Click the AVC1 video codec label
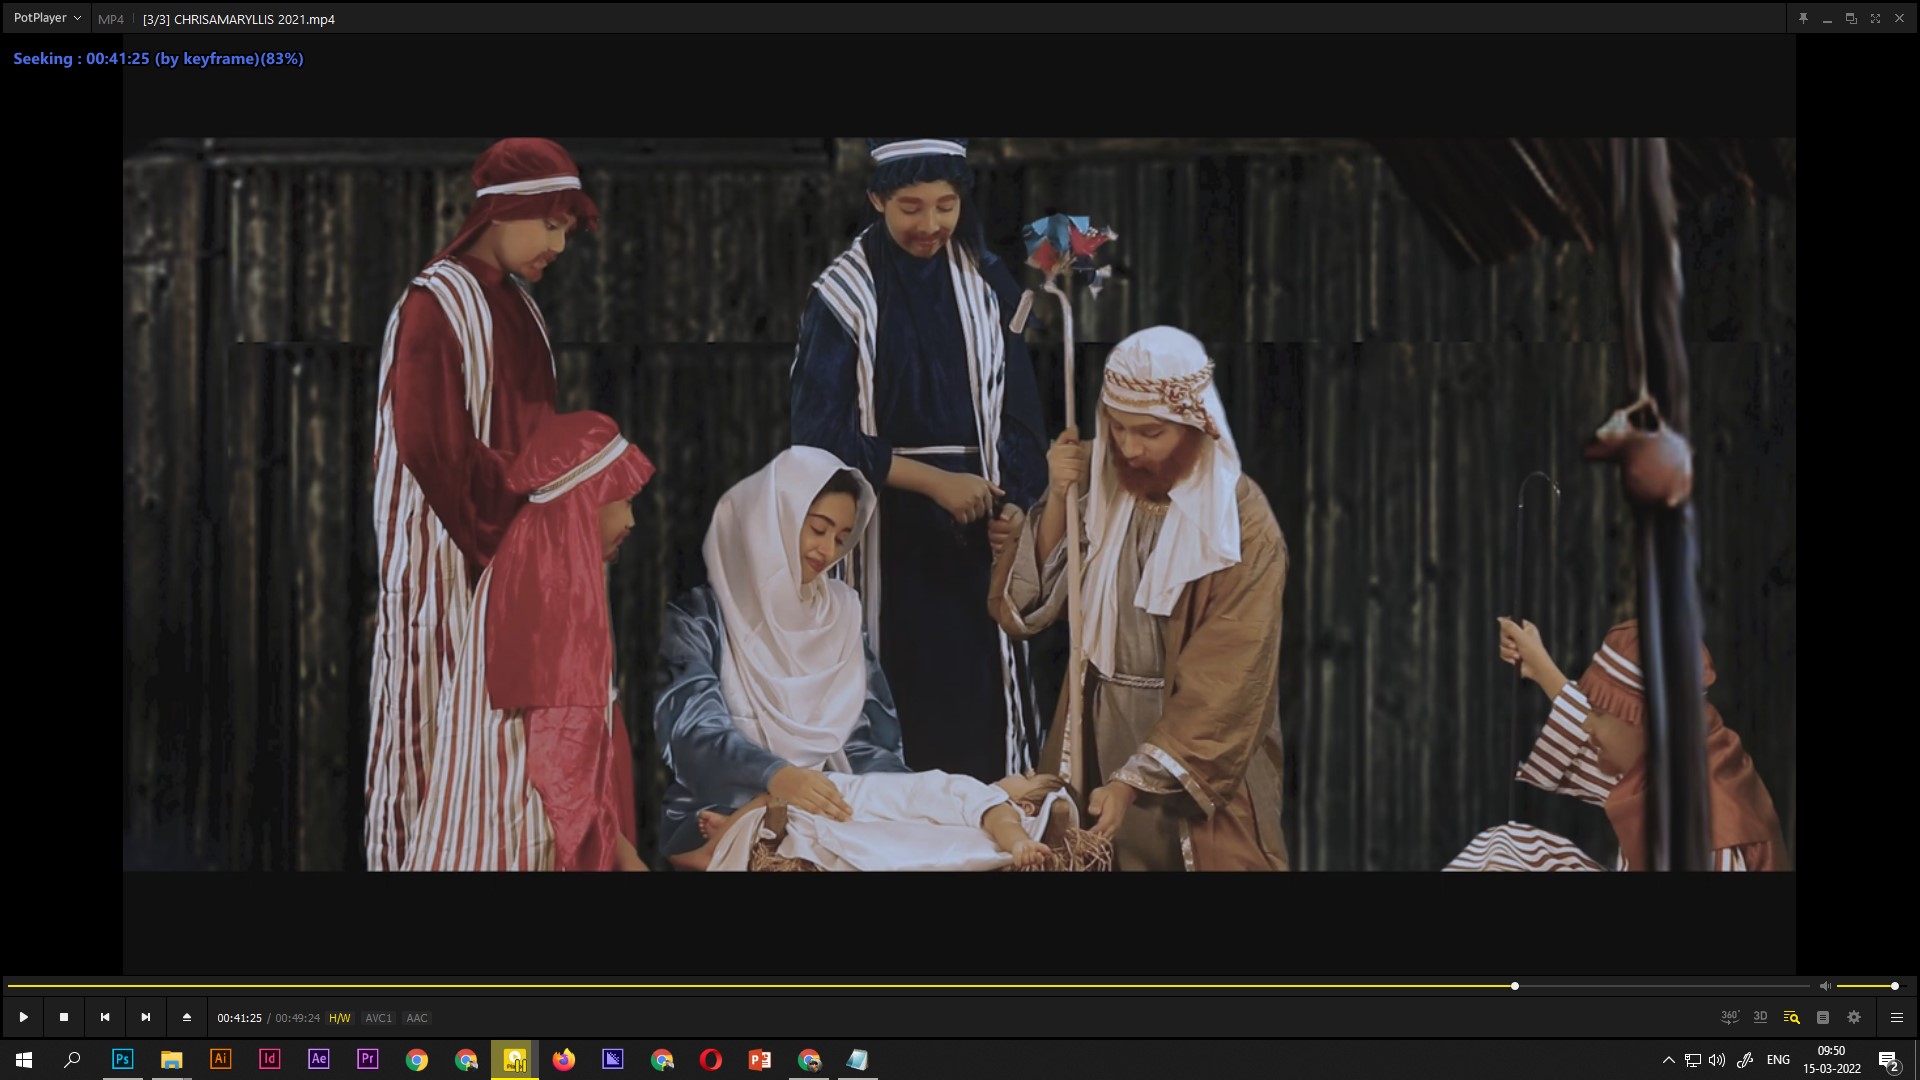1920x1080 pixels. tap(378, 1018)
